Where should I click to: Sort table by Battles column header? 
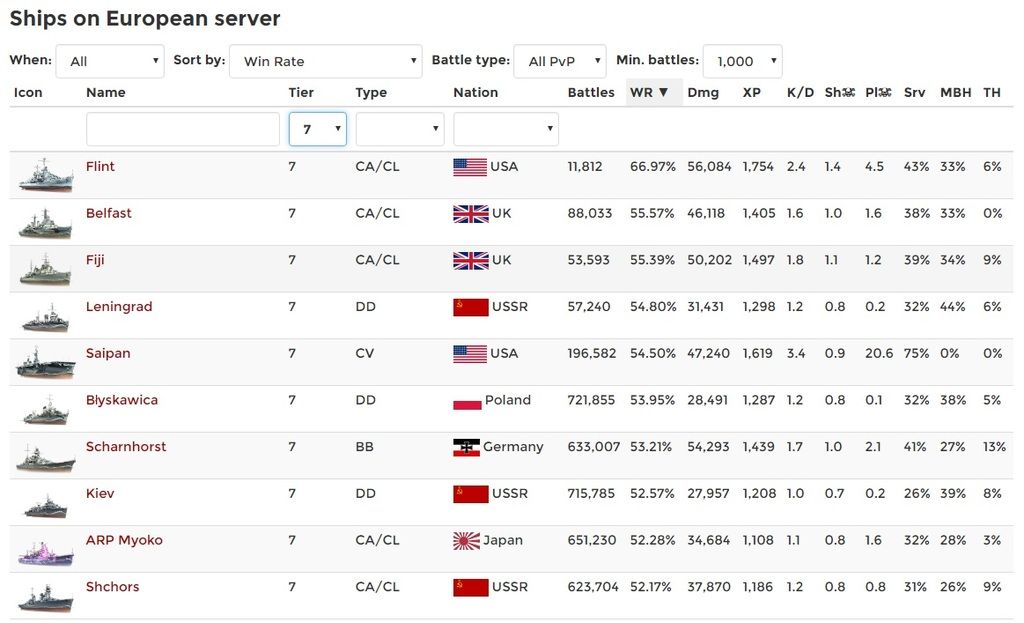591,92
